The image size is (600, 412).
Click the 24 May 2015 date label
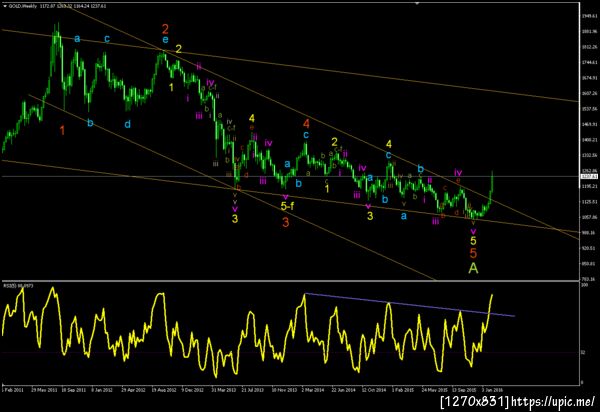pyautogui.click(x=435, y=390)
